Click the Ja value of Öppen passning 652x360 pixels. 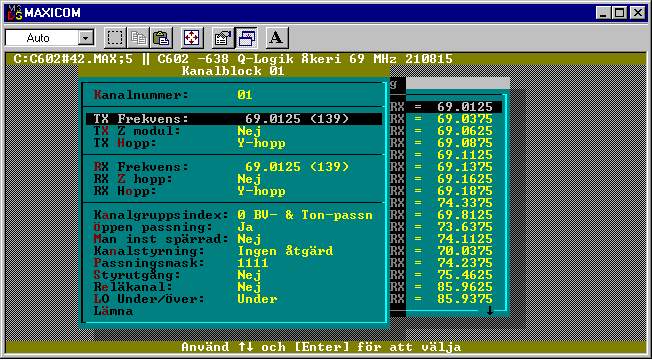point(245,227)
